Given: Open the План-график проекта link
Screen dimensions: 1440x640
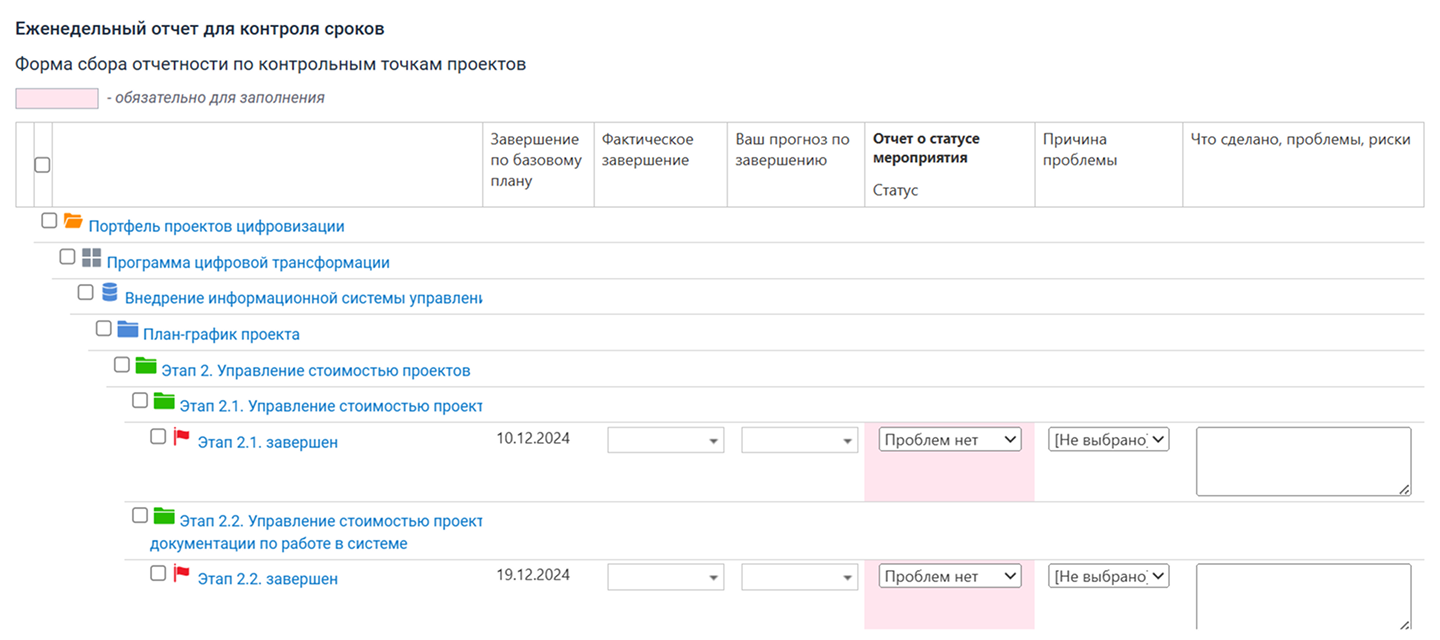Looking at the screenshot, I should [221, 335].
